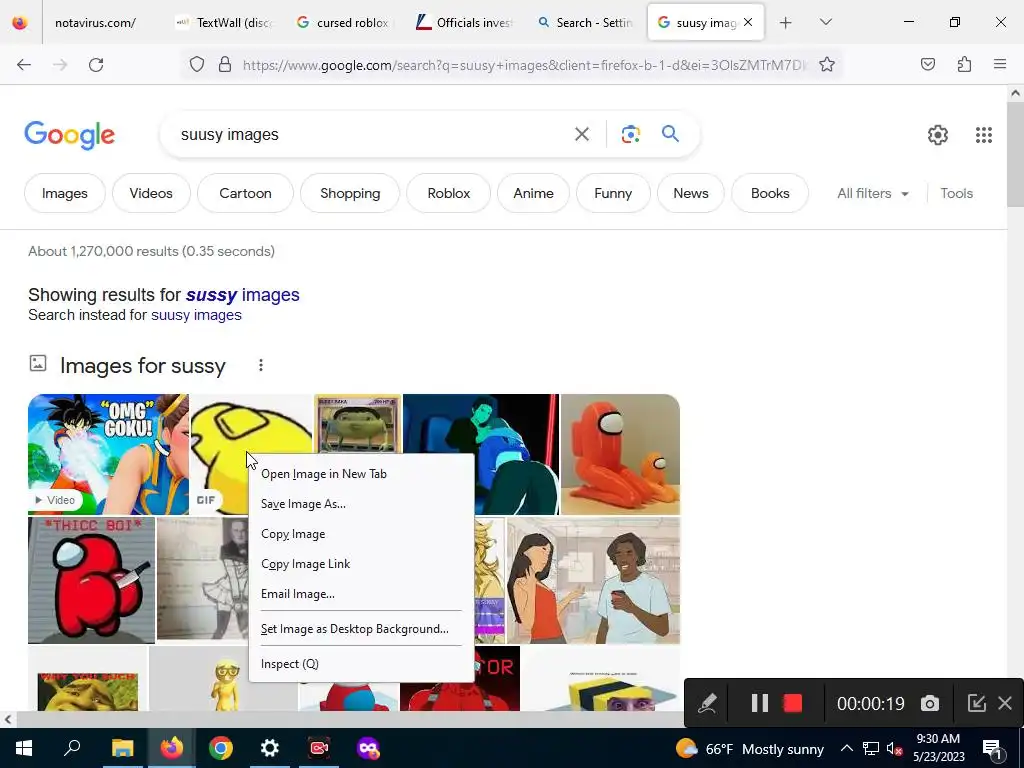
Task: Reload the page with the refresh icon
Action: point(96,65)
